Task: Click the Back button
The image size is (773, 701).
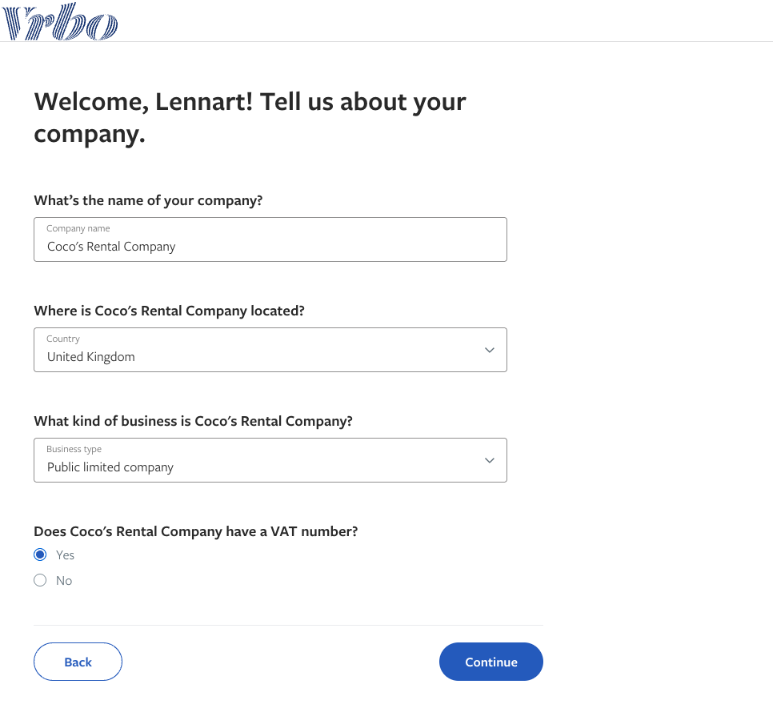Action: [78, 662]
